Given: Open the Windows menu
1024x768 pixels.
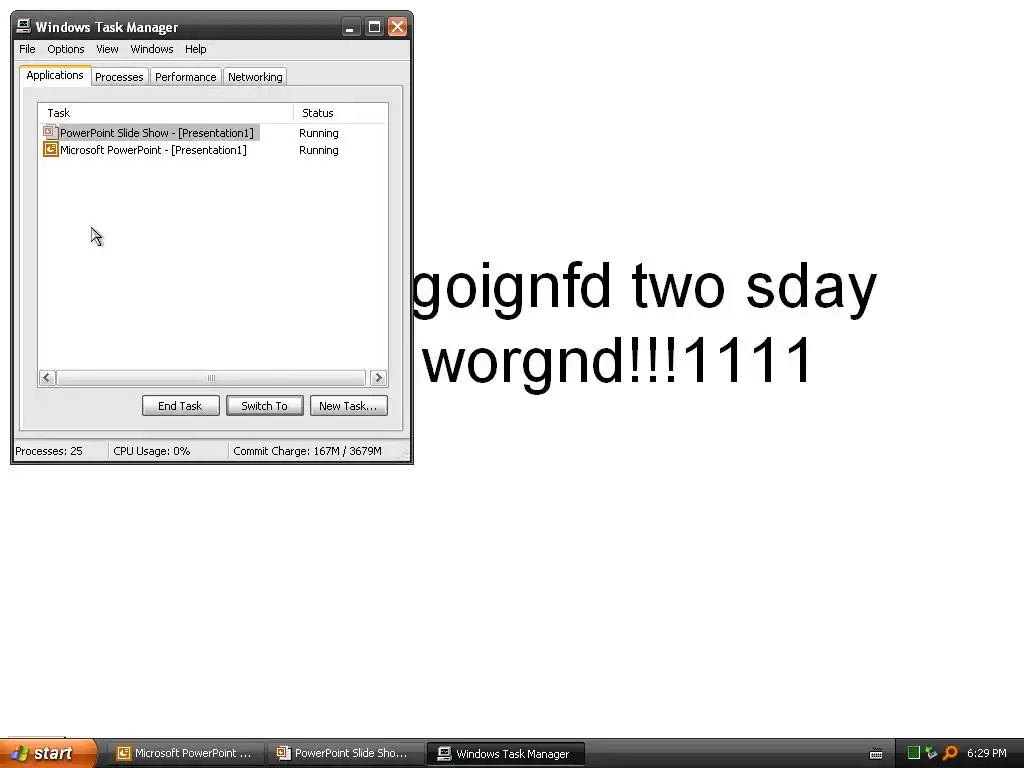Looking at the screenshot, I should coord(152,49).
